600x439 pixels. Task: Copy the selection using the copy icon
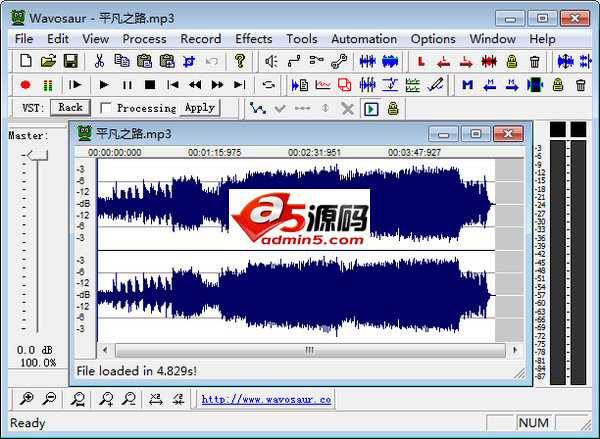pos(122,61)
